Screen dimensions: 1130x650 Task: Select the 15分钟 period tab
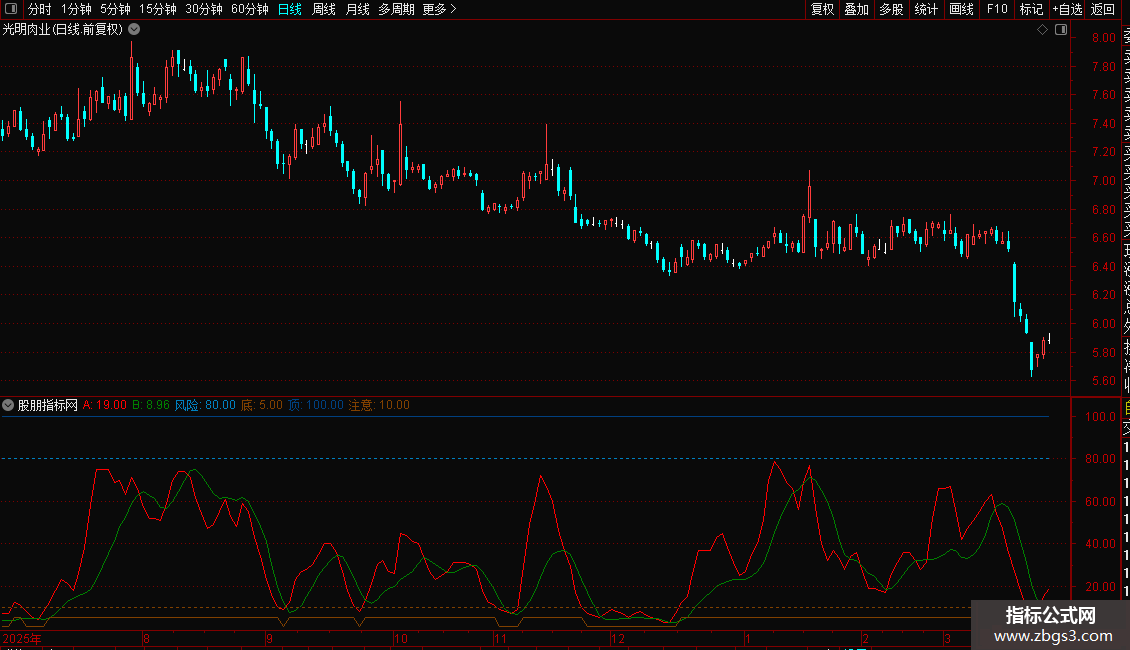(158, 9)
